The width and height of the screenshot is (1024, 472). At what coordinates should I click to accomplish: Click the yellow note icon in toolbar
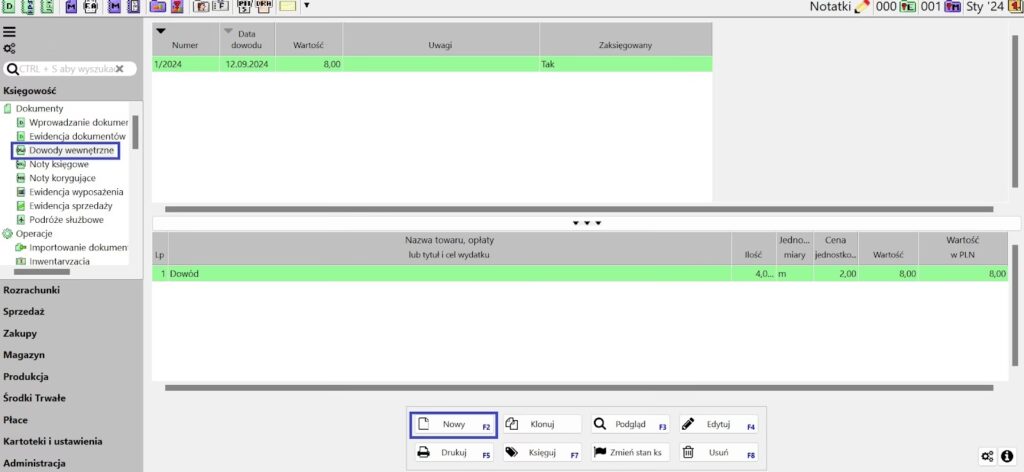(x=287, y=7)
